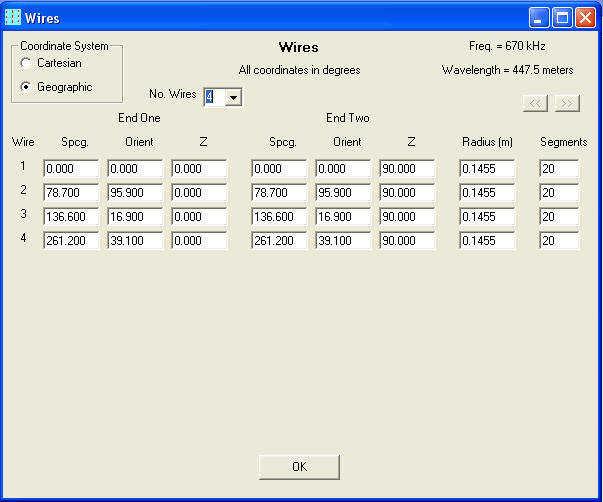Edit wire 4 End One Orient 39.100 field

point(135,240)
